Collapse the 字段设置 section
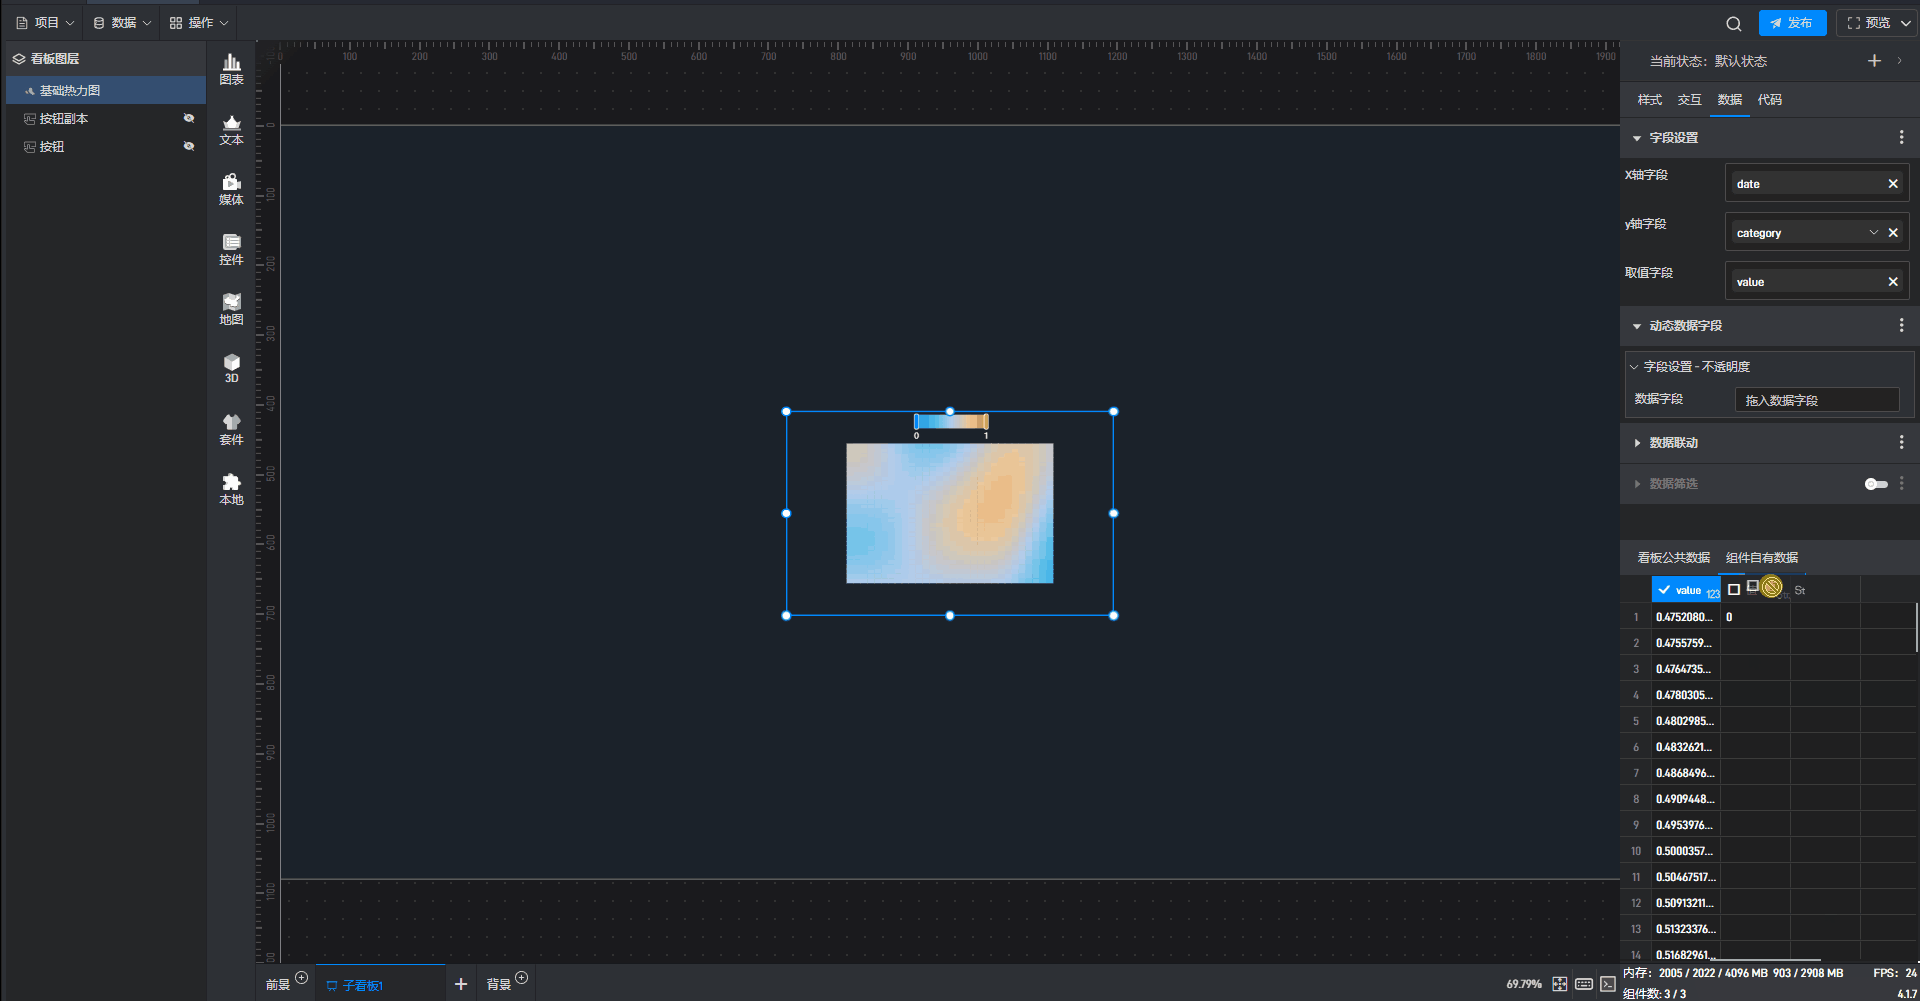This screenshot has width=1920, height=1001. click(1637, 138)
